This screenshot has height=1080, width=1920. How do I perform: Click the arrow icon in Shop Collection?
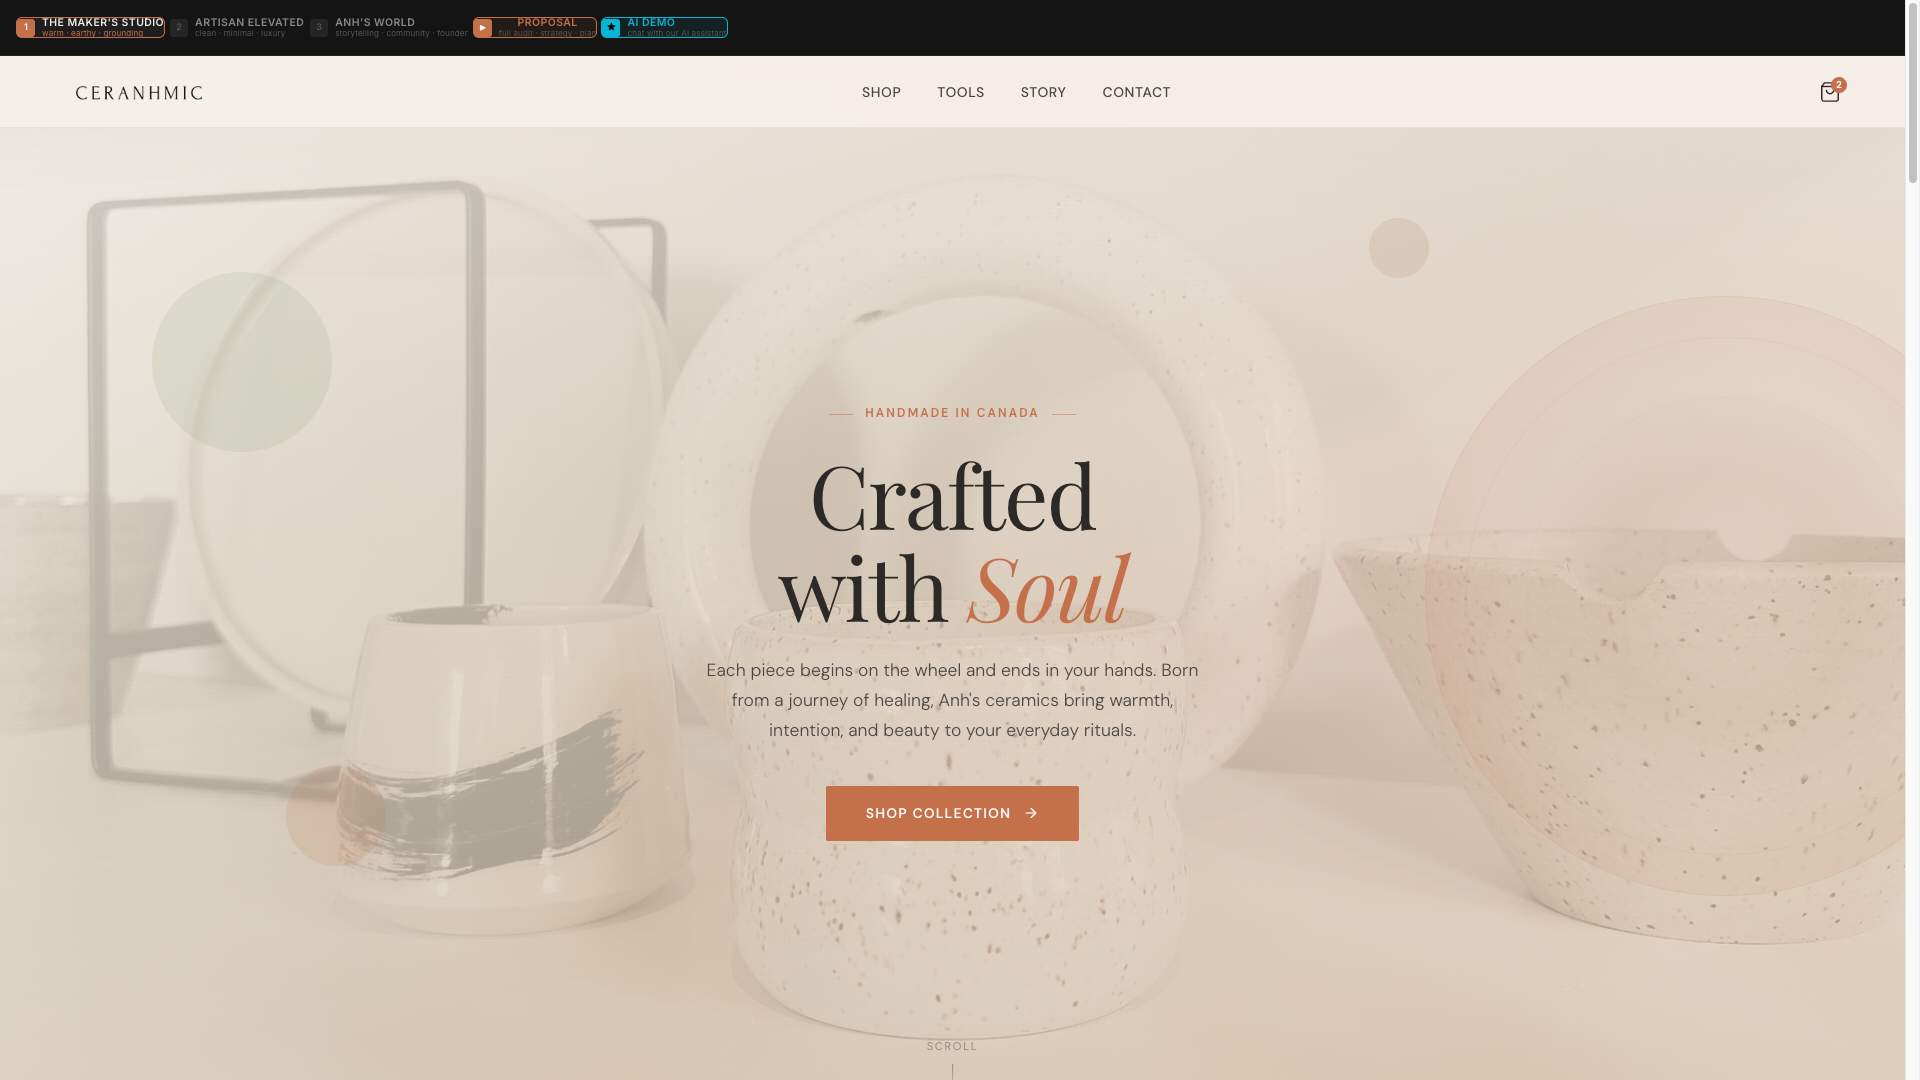tap(1031, 814)
